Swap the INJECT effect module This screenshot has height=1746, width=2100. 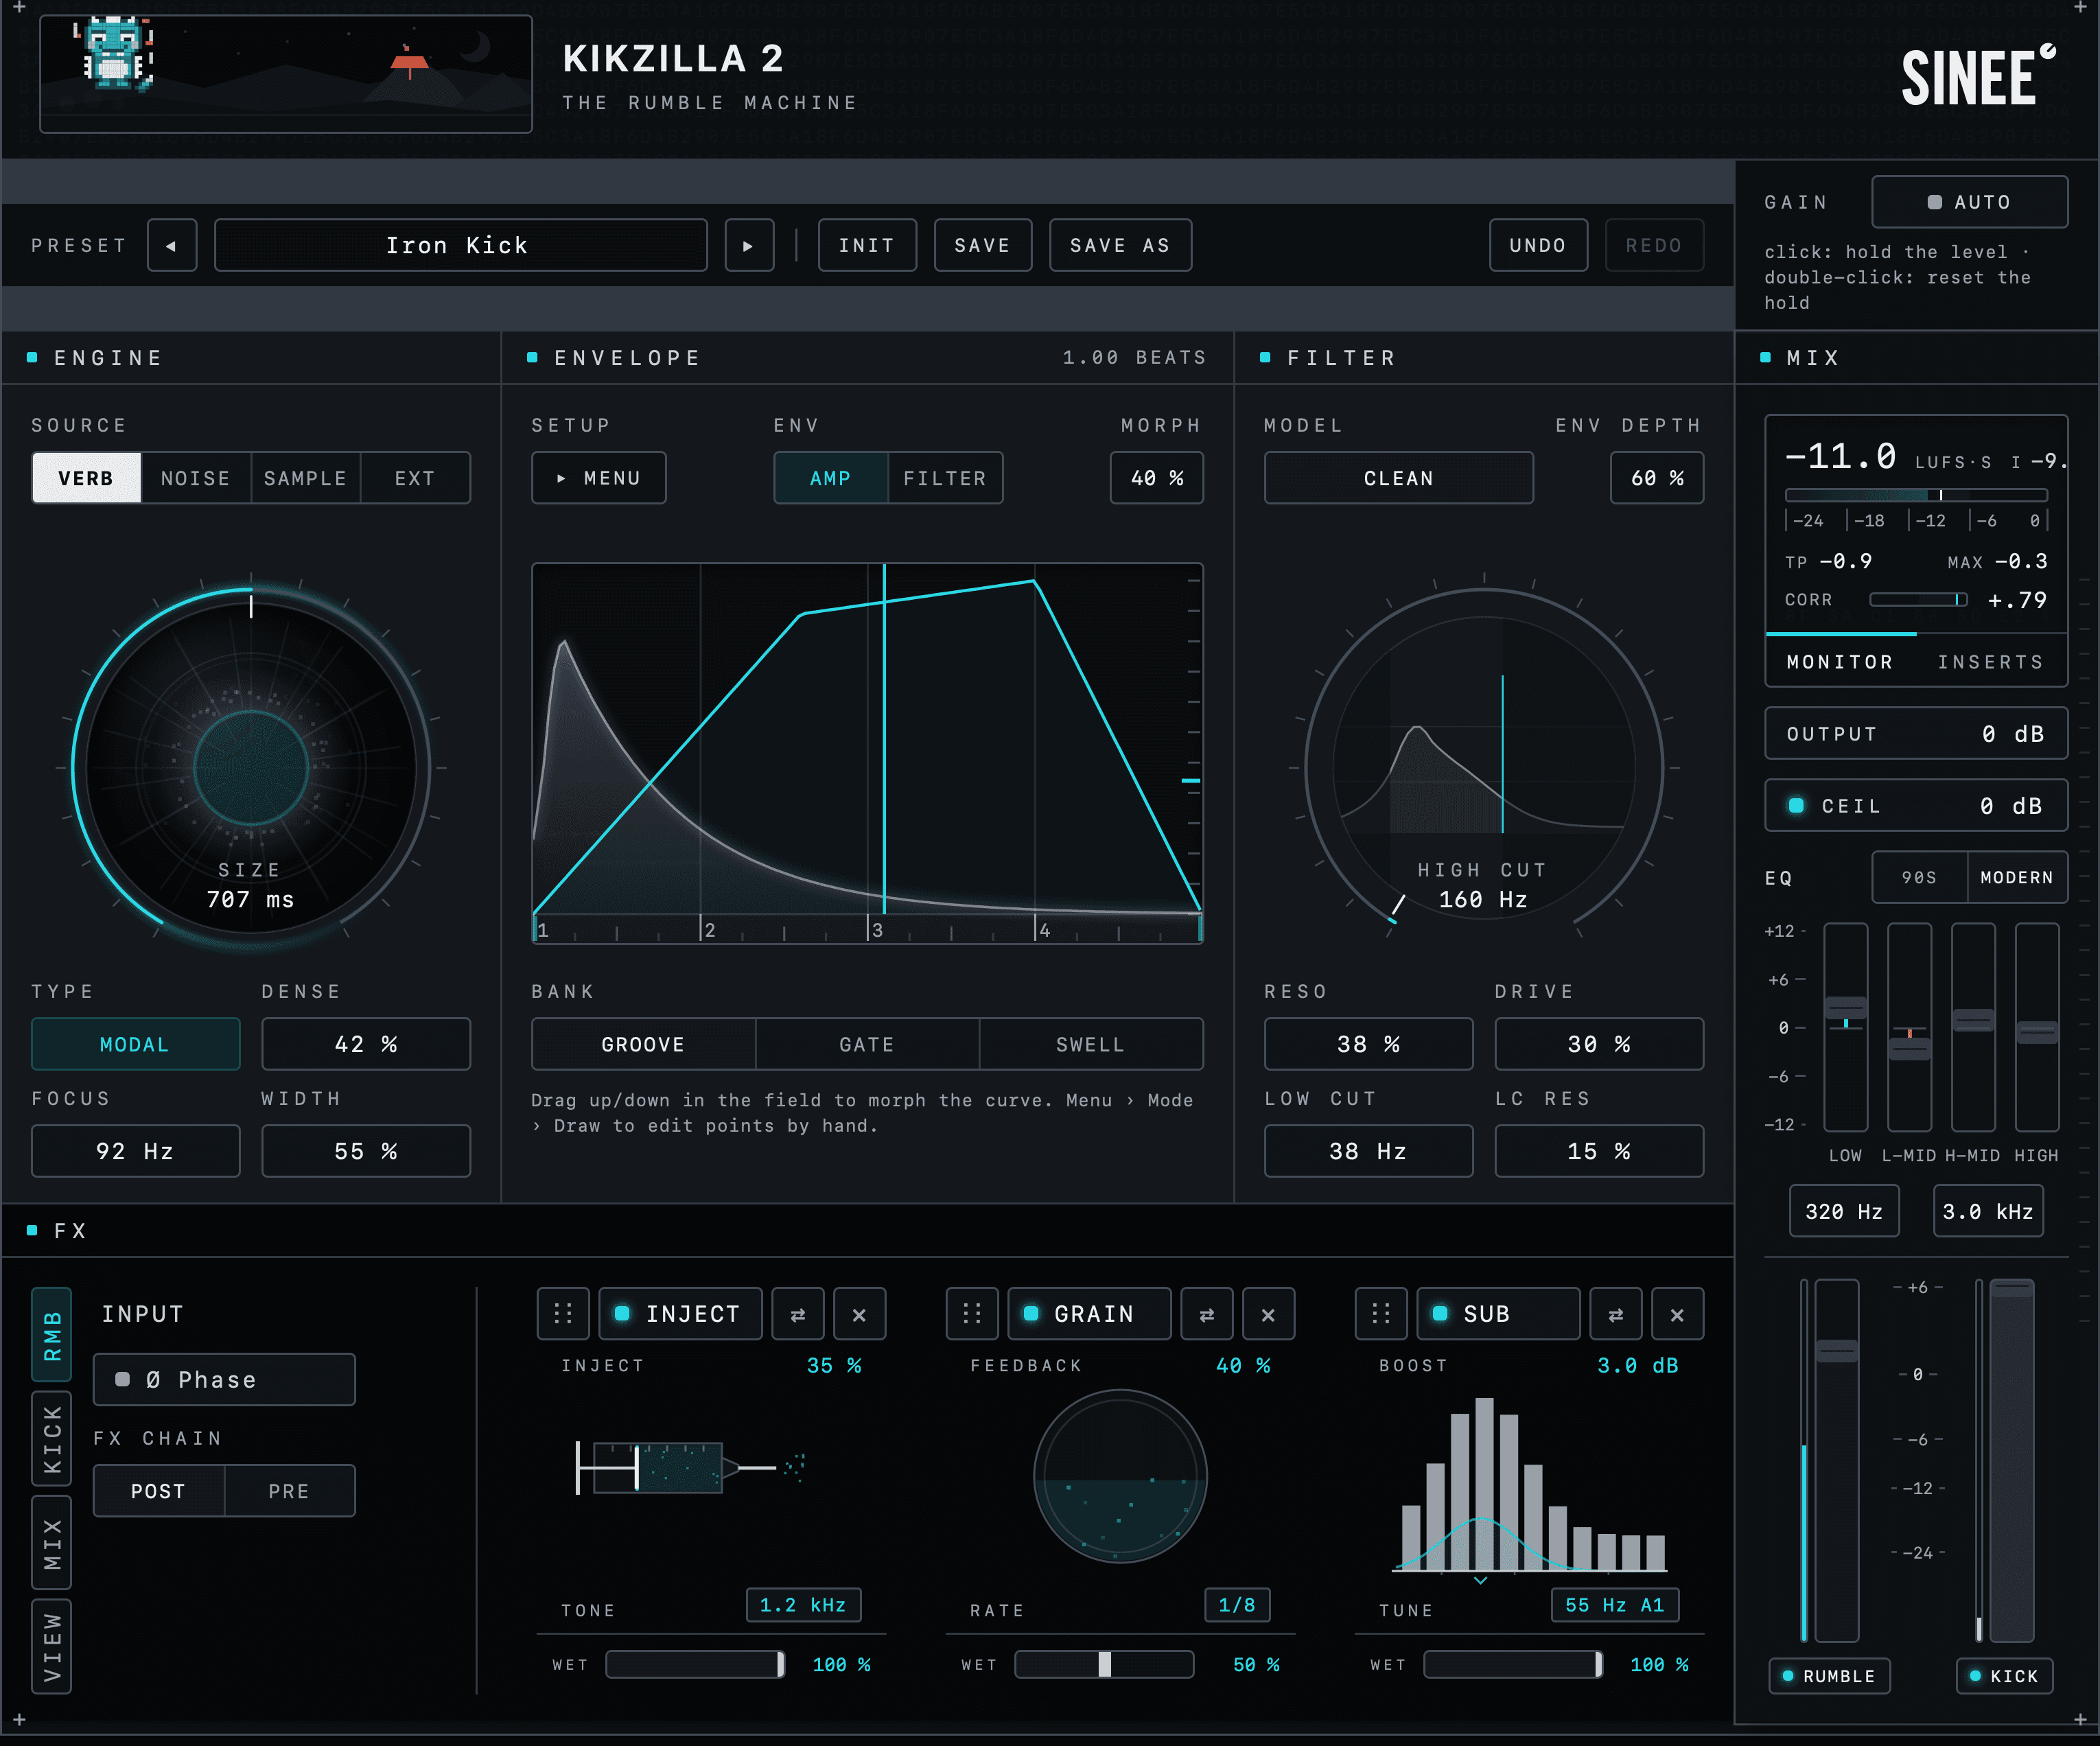click(798, 1314)
